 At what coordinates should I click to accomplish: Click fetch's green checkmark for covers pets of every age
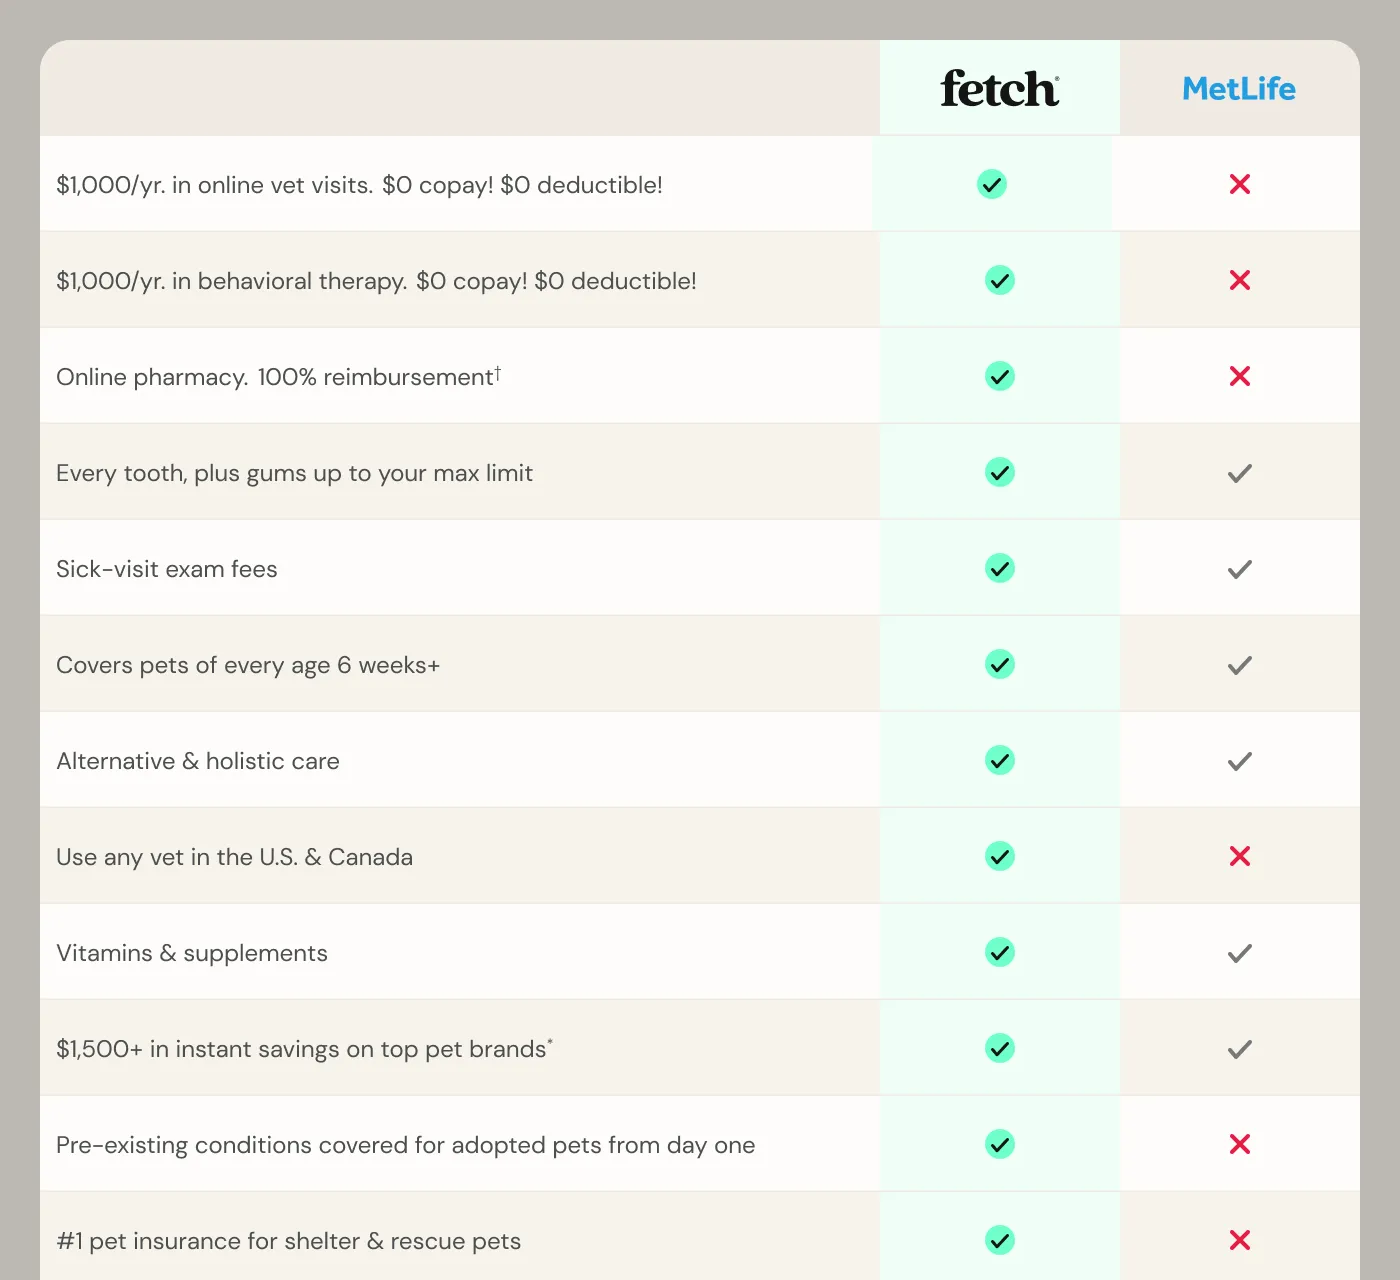click(x=1000, y=664)
